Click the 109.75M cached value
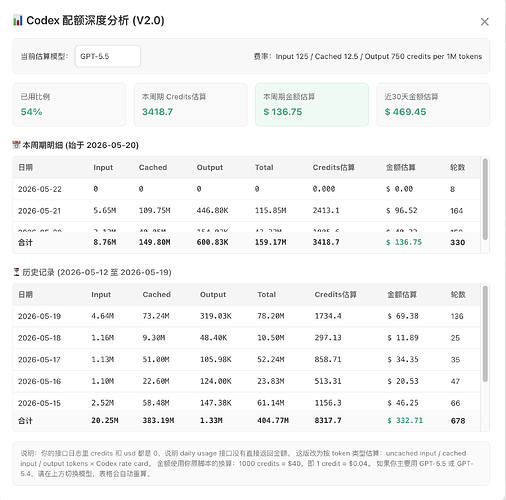The height and width of the screenshot is (500, 506). pyautogui.click(x=154, y=211)
